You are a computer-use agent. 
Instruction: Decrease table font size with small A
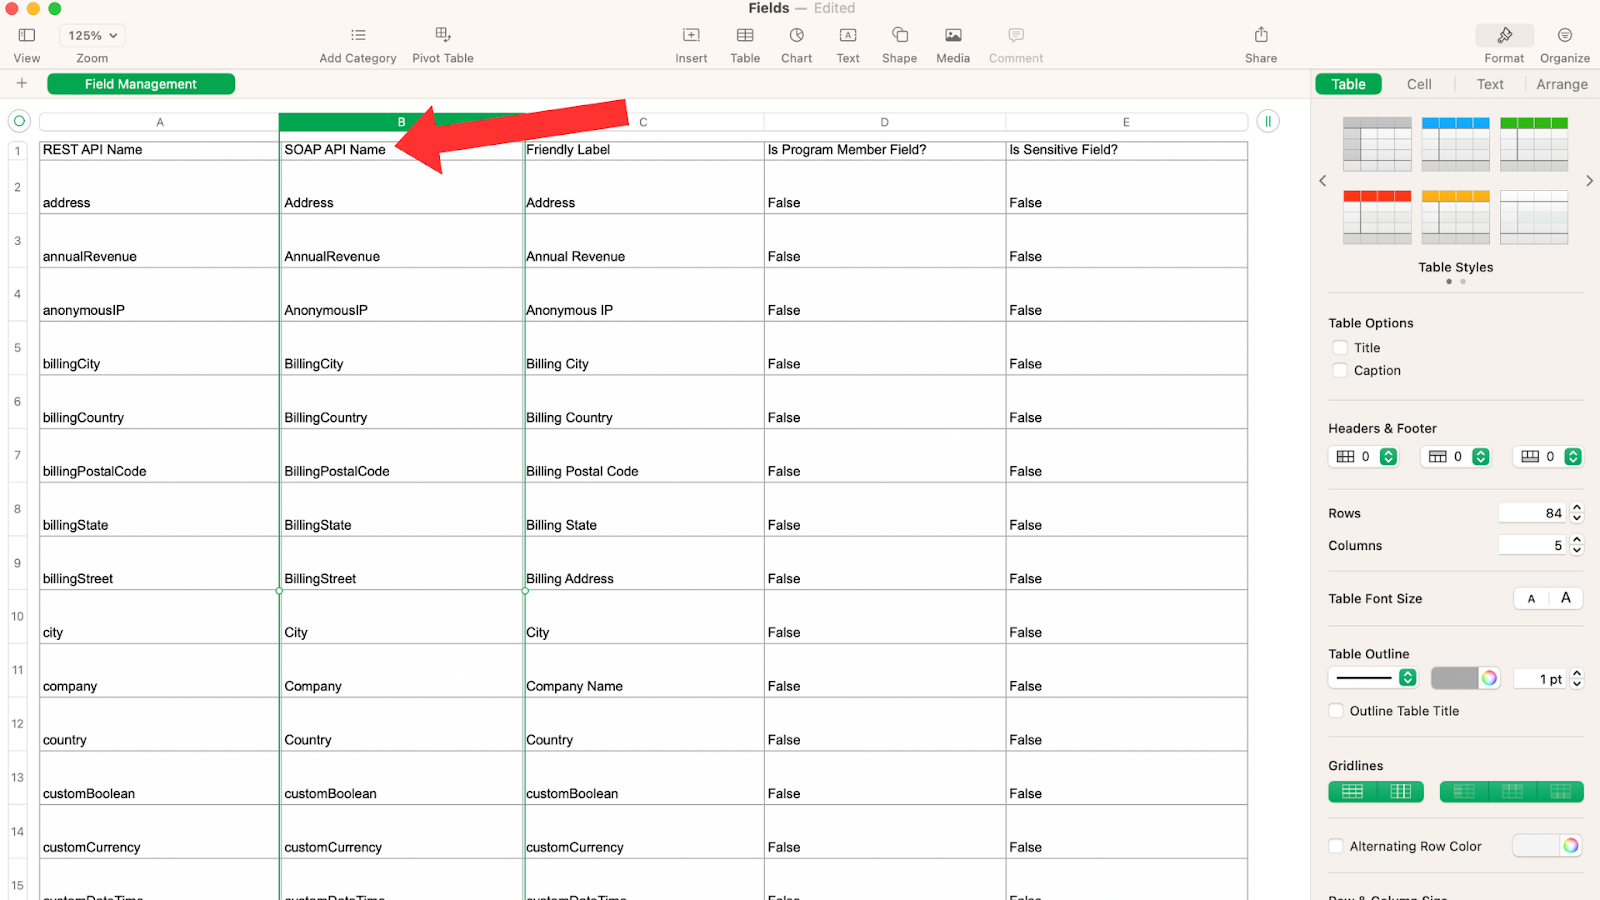coord(1531,598)
